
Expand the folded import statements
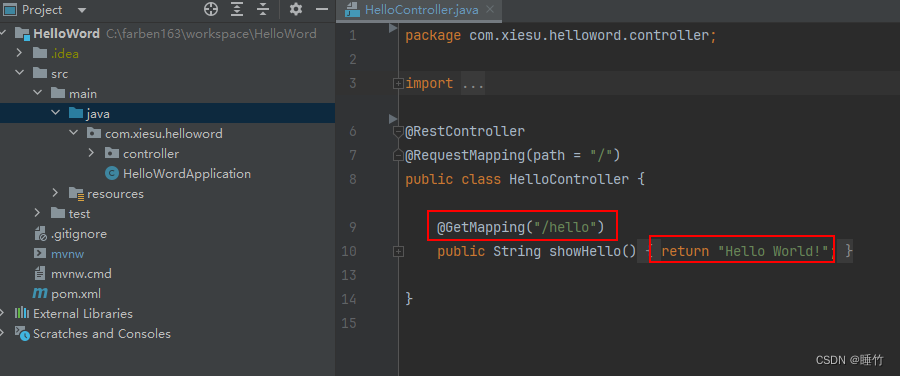[x=398, y=84]
